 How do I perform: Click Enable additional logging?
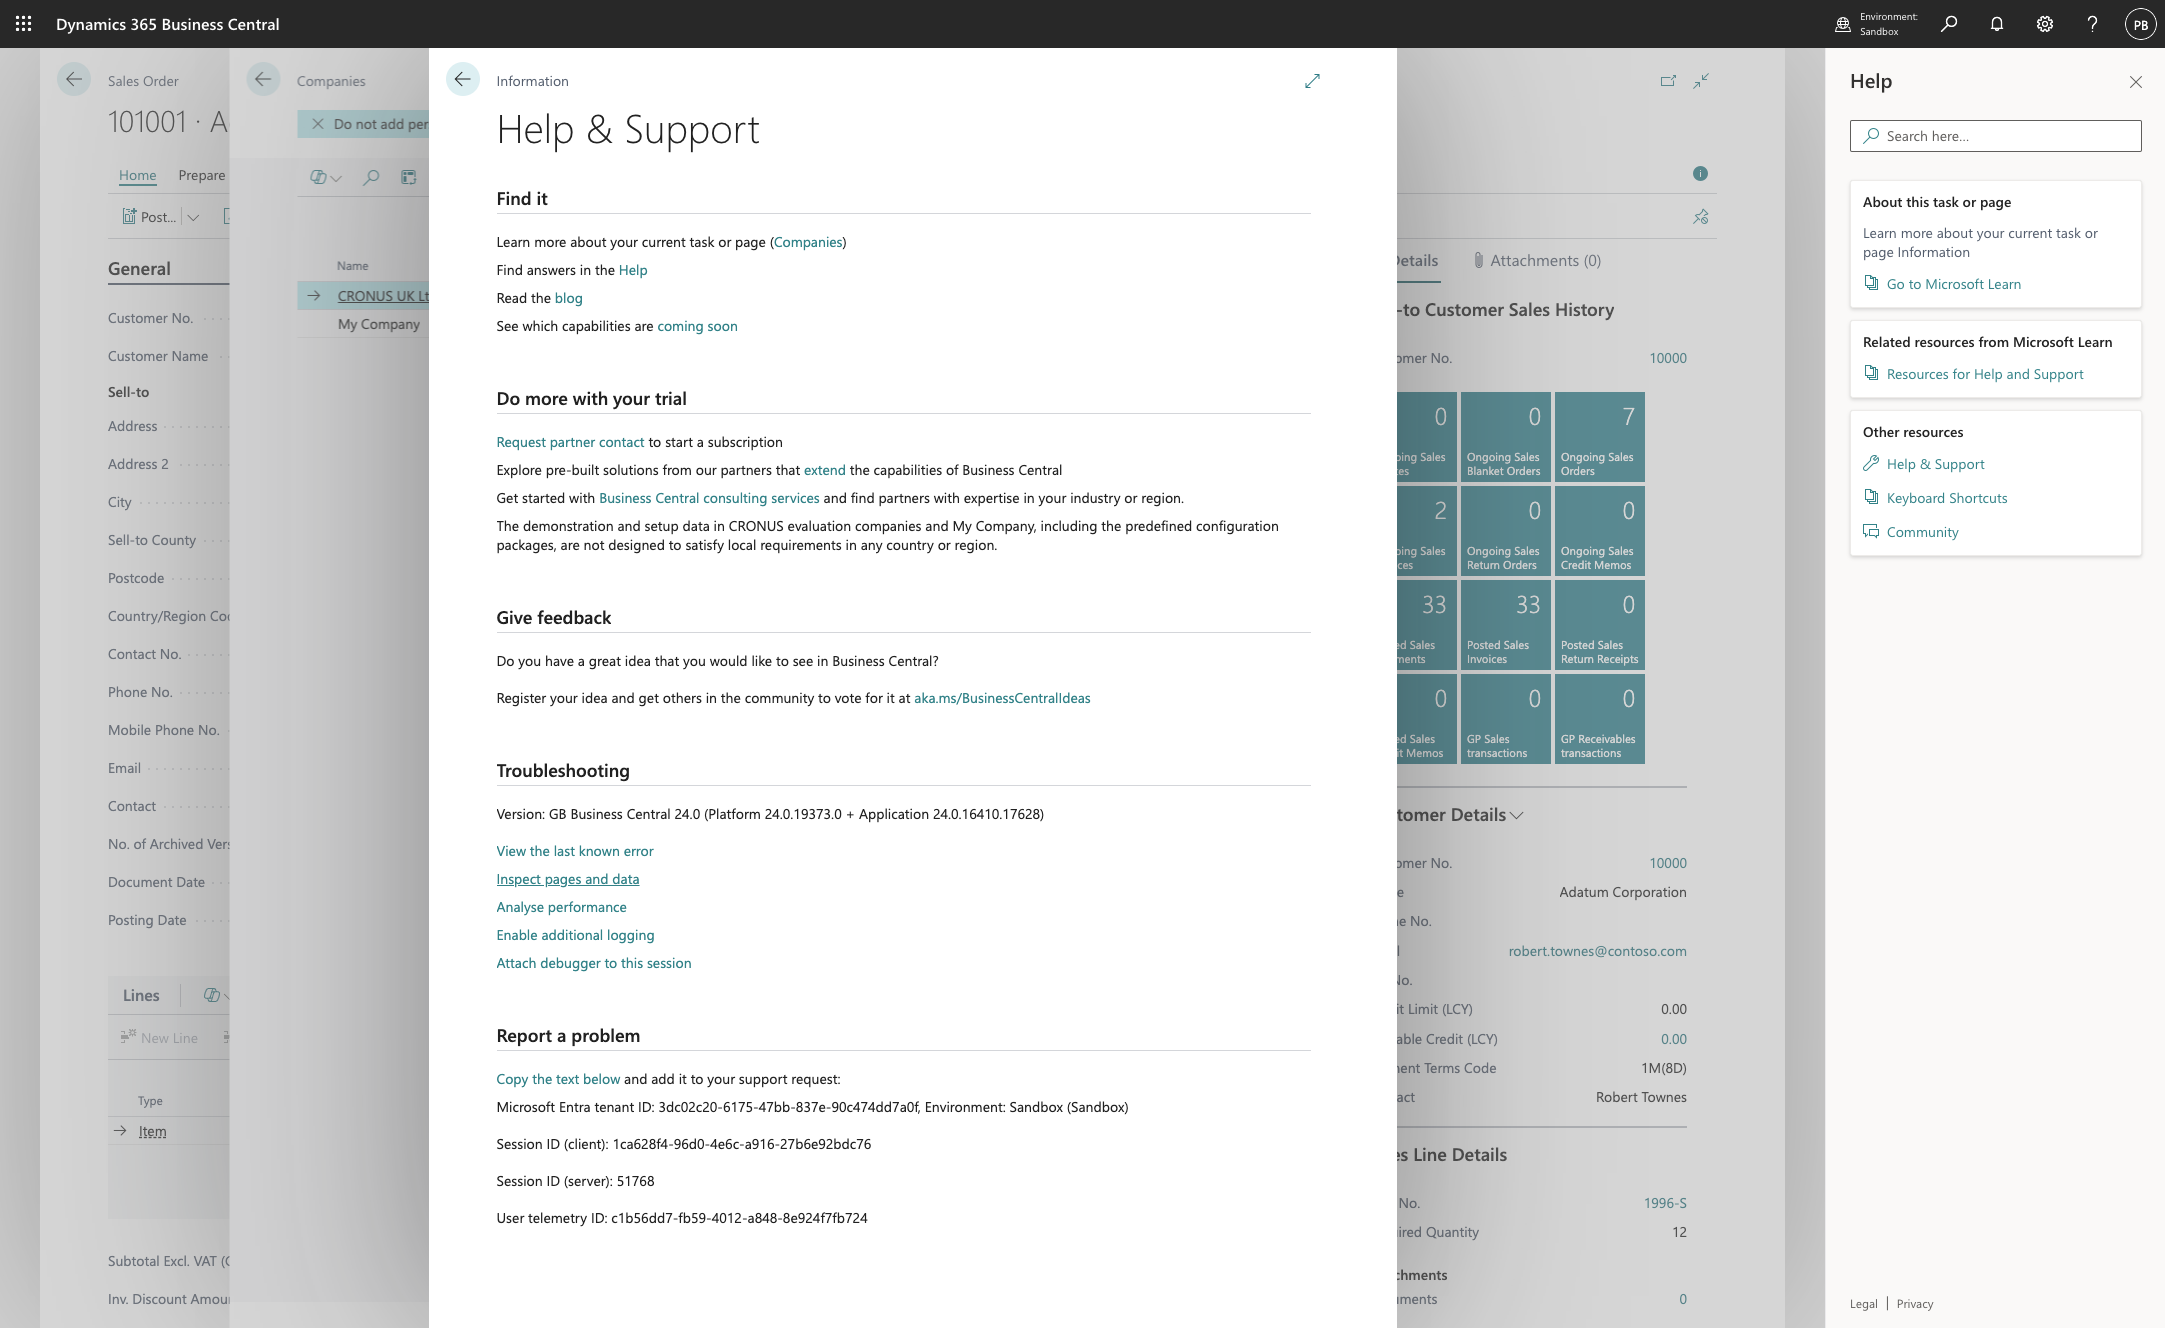tap(576, 935)
